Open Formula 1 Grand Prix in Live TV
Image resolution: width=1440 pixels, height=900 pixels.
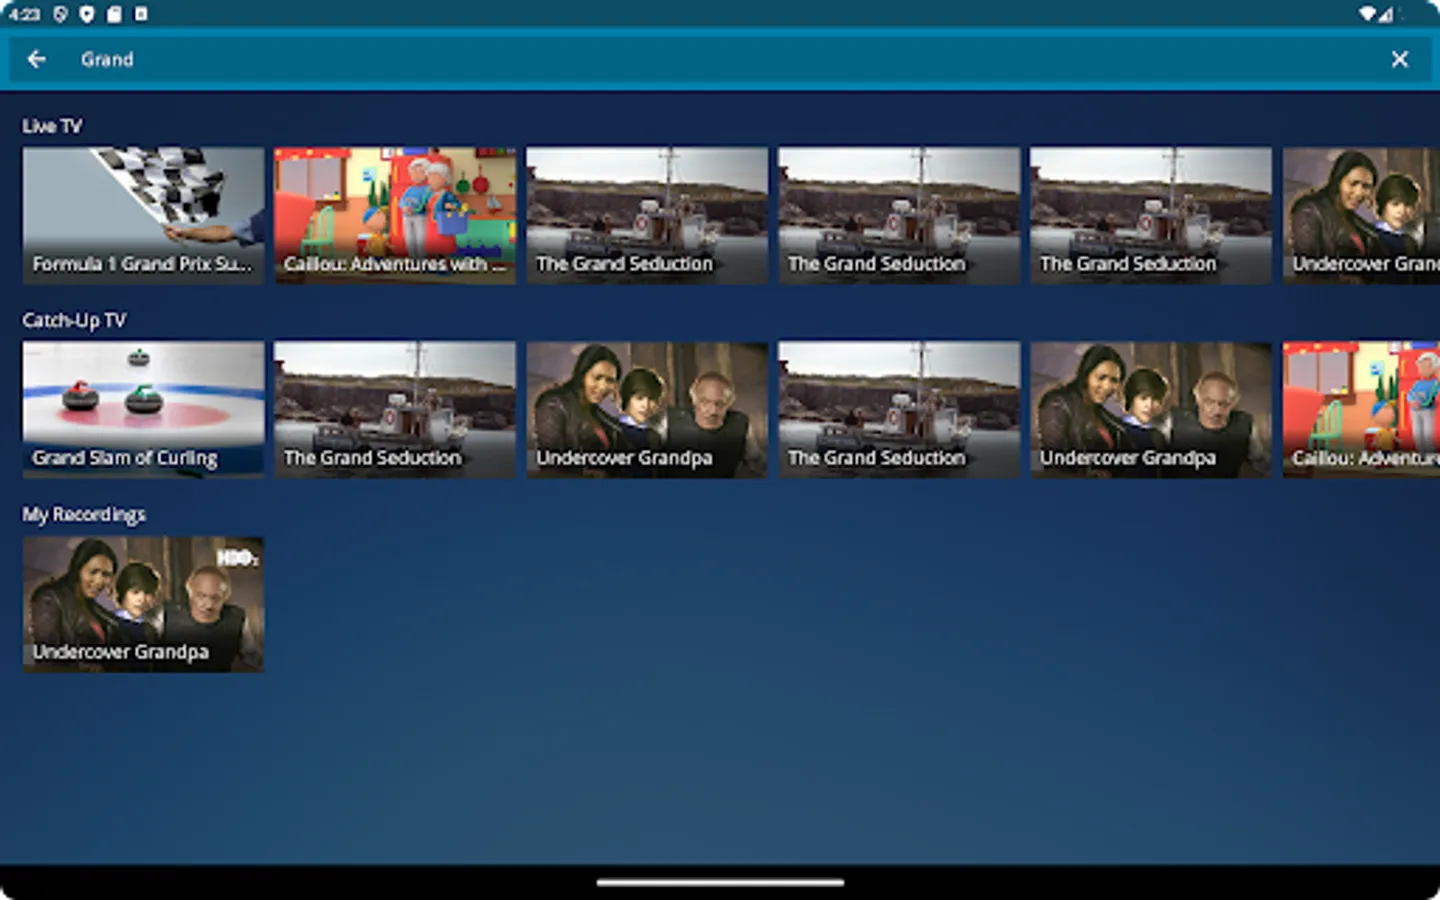point(143,216)
